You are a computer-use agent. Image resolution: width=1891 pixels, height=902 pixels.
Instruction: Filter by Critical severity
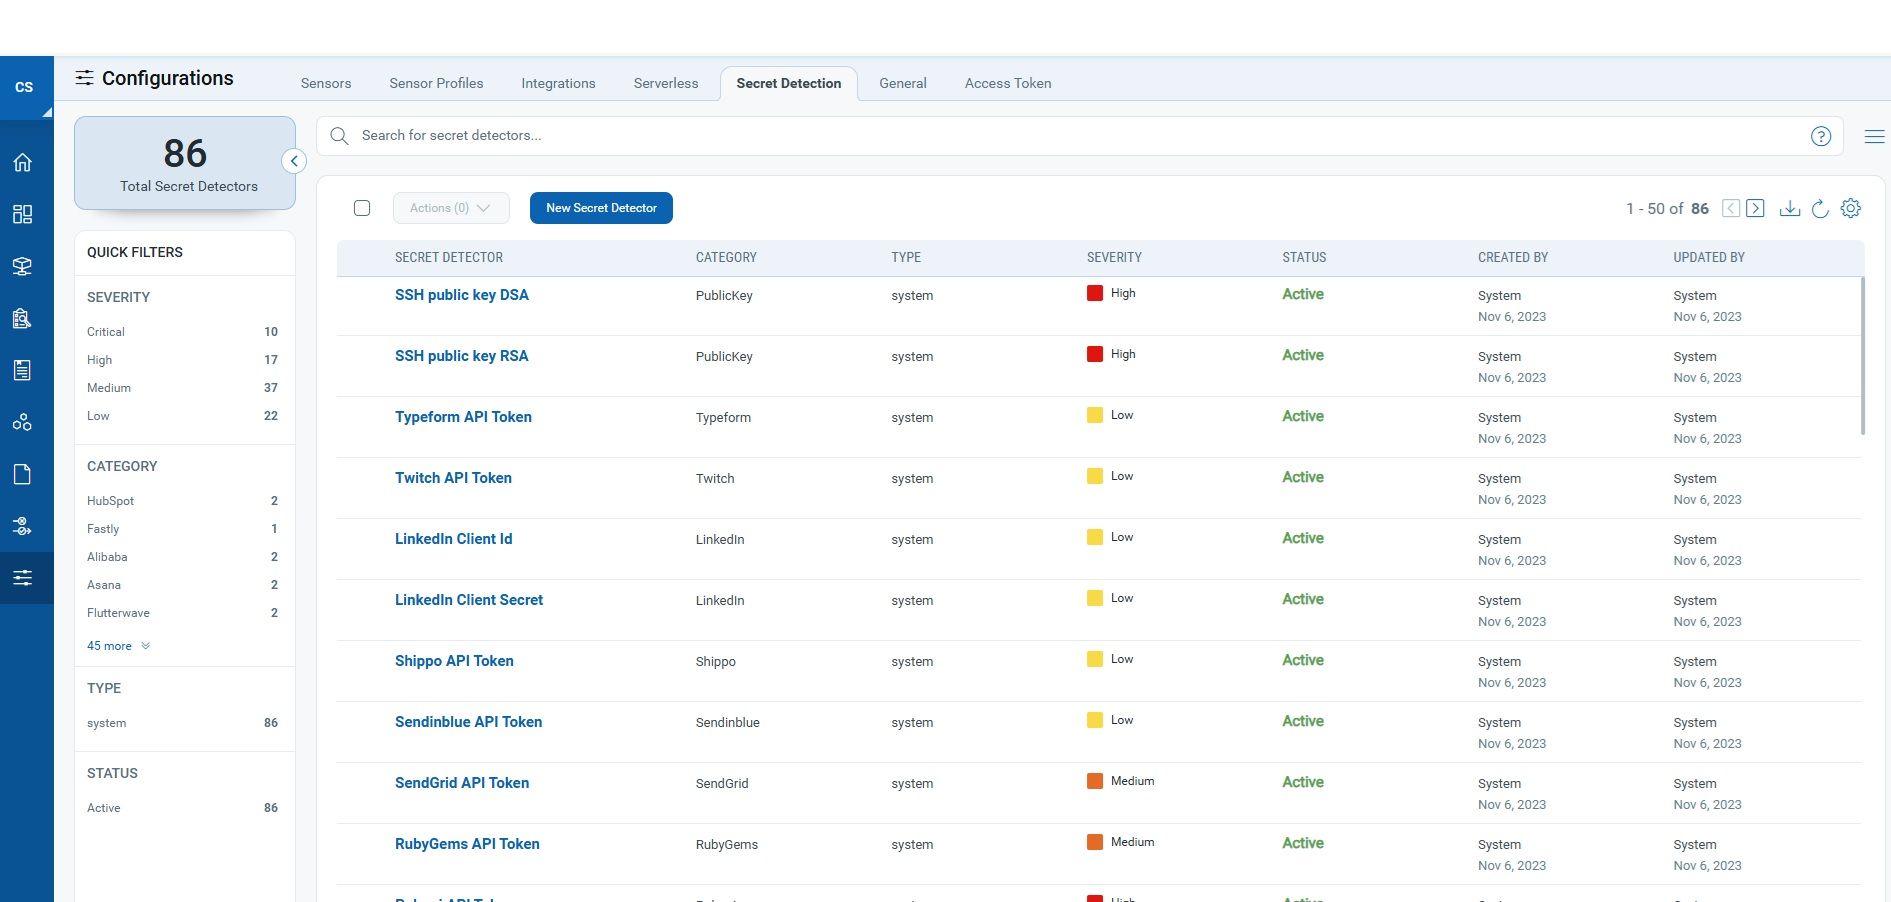click(106, 332)
